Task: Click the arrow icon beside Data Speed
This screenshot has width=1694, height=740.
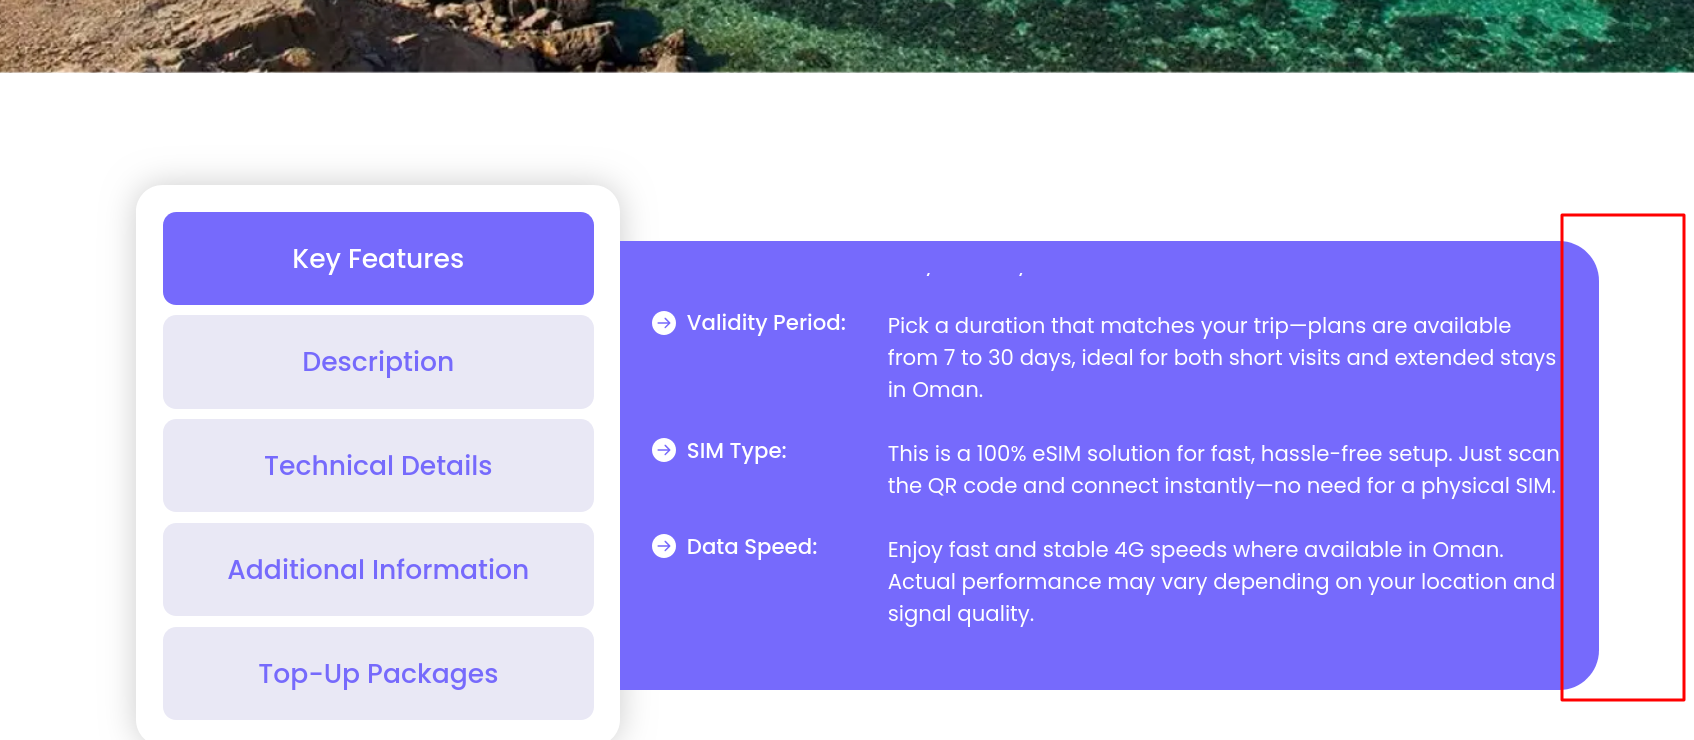Action: point(664,546)
